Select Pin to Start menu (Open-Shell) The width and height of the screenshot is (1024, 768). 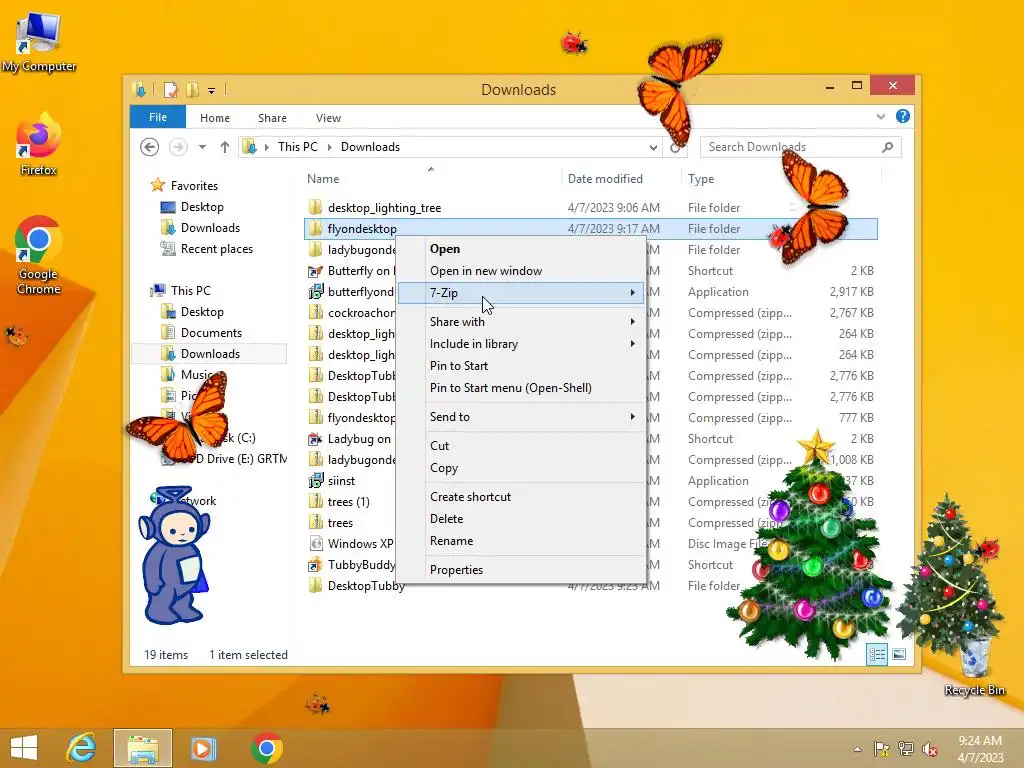[x=521, y=388]
